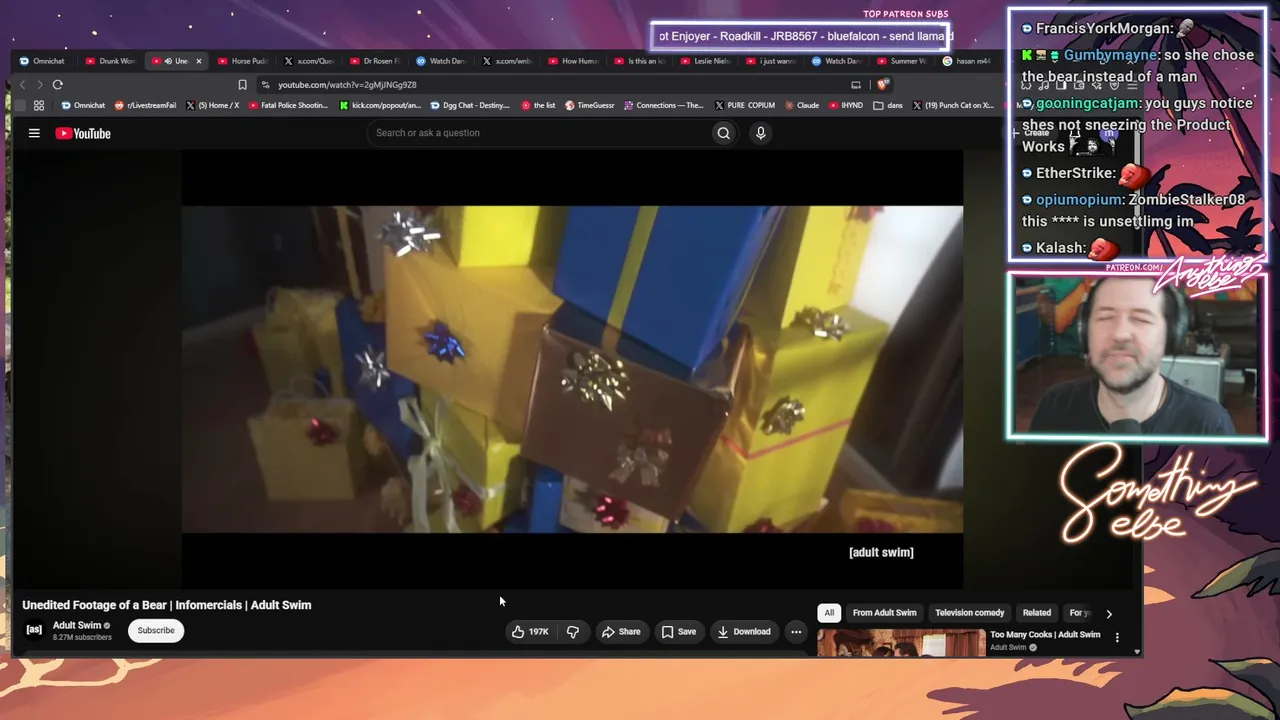Open the Punch Cat on X bookmark

point(952,105)
